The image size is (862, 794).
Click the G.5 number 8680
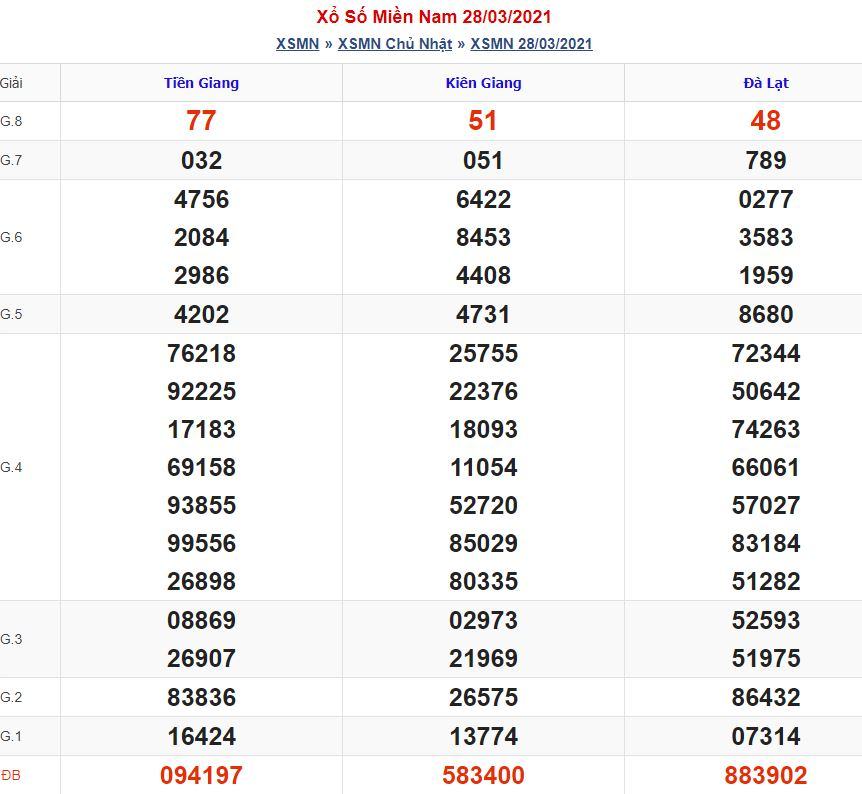(x=766, y=315)
